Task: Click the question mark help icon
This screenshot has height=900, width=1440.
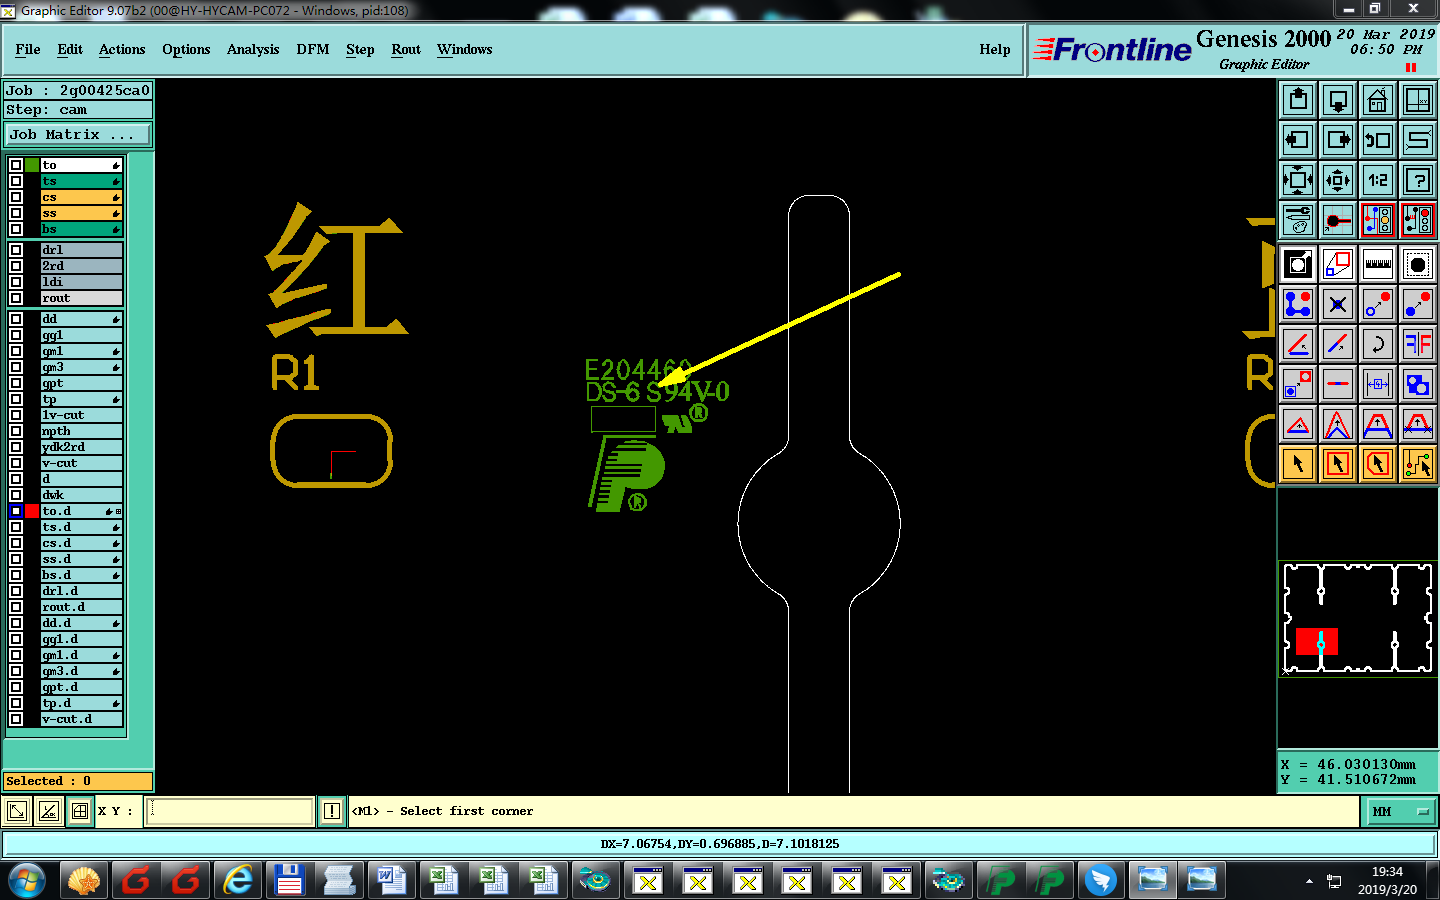Action: [x=1418, y=180]
